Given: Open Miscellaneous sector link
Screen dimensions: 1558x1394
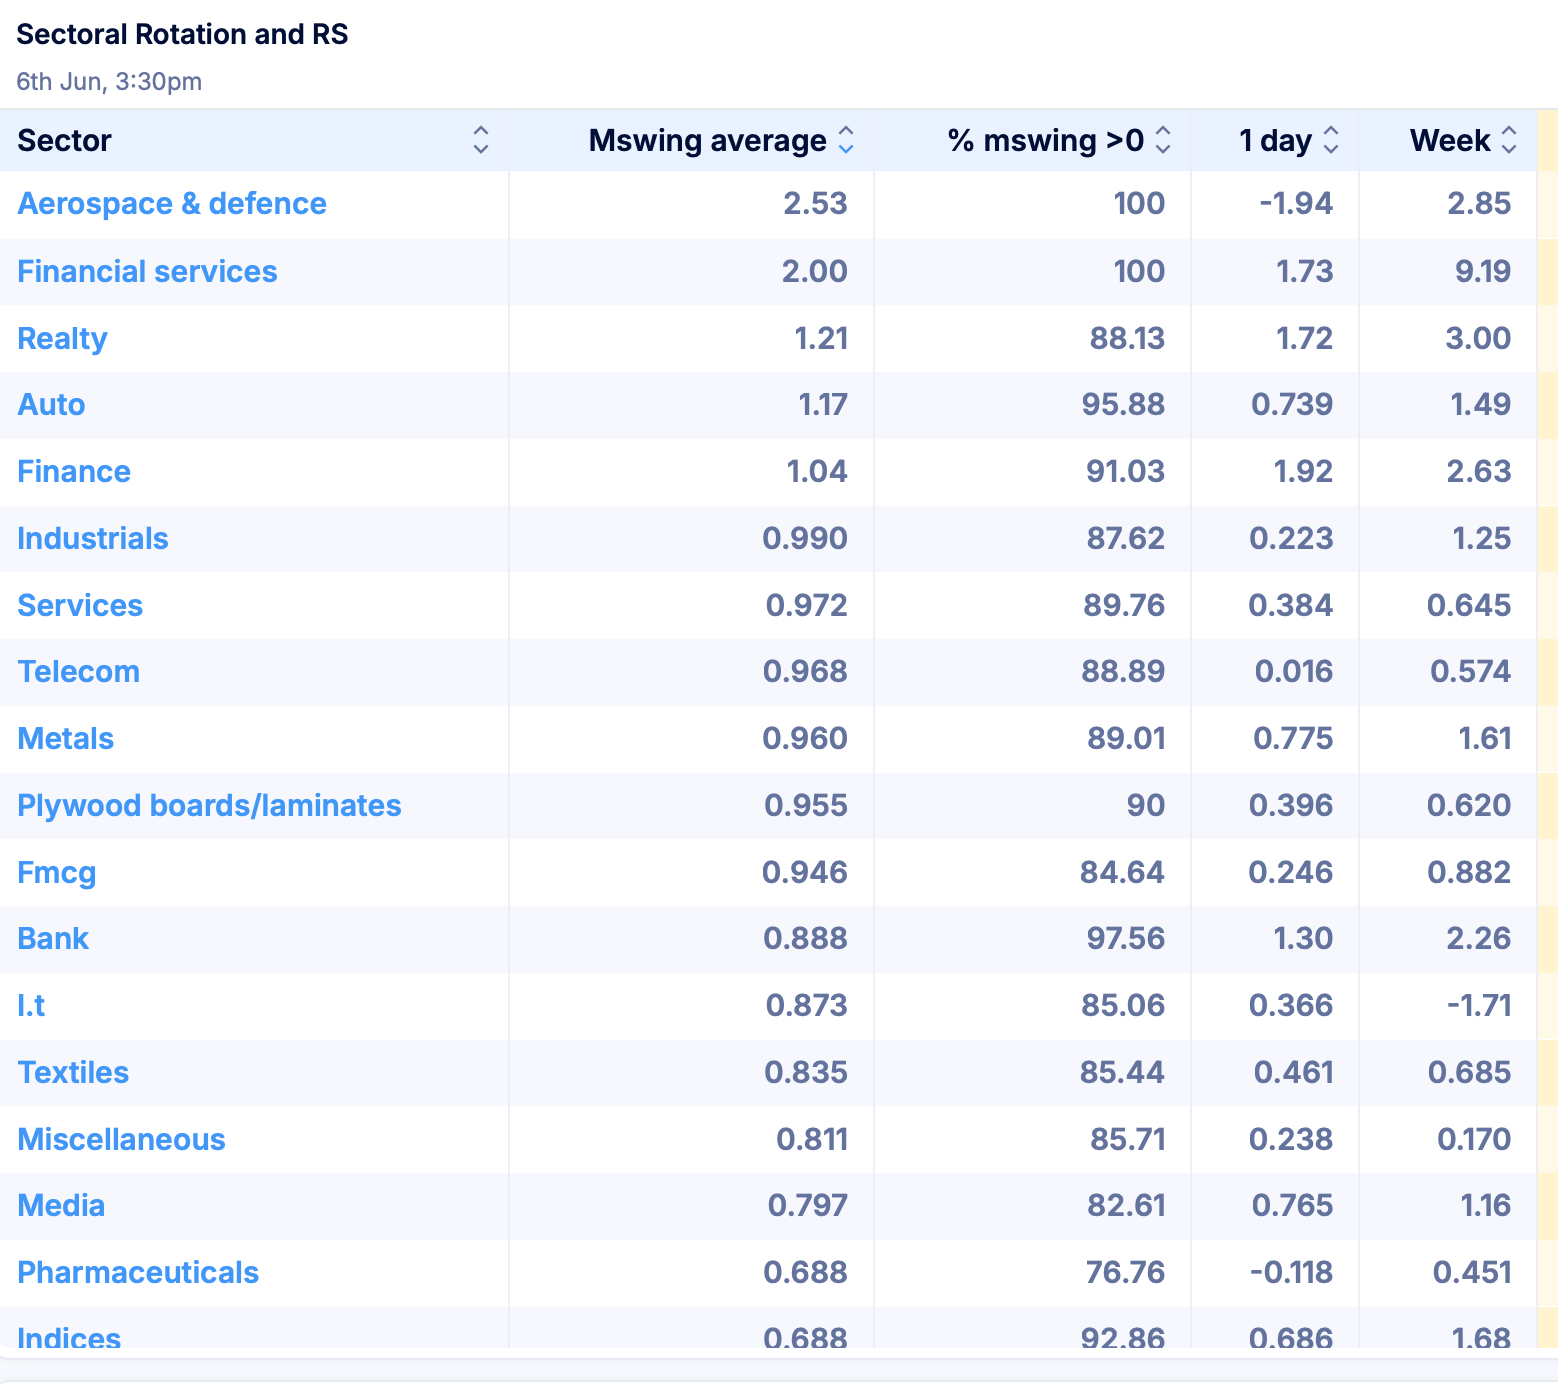Looking at the screenshot, I should 121,1140.
